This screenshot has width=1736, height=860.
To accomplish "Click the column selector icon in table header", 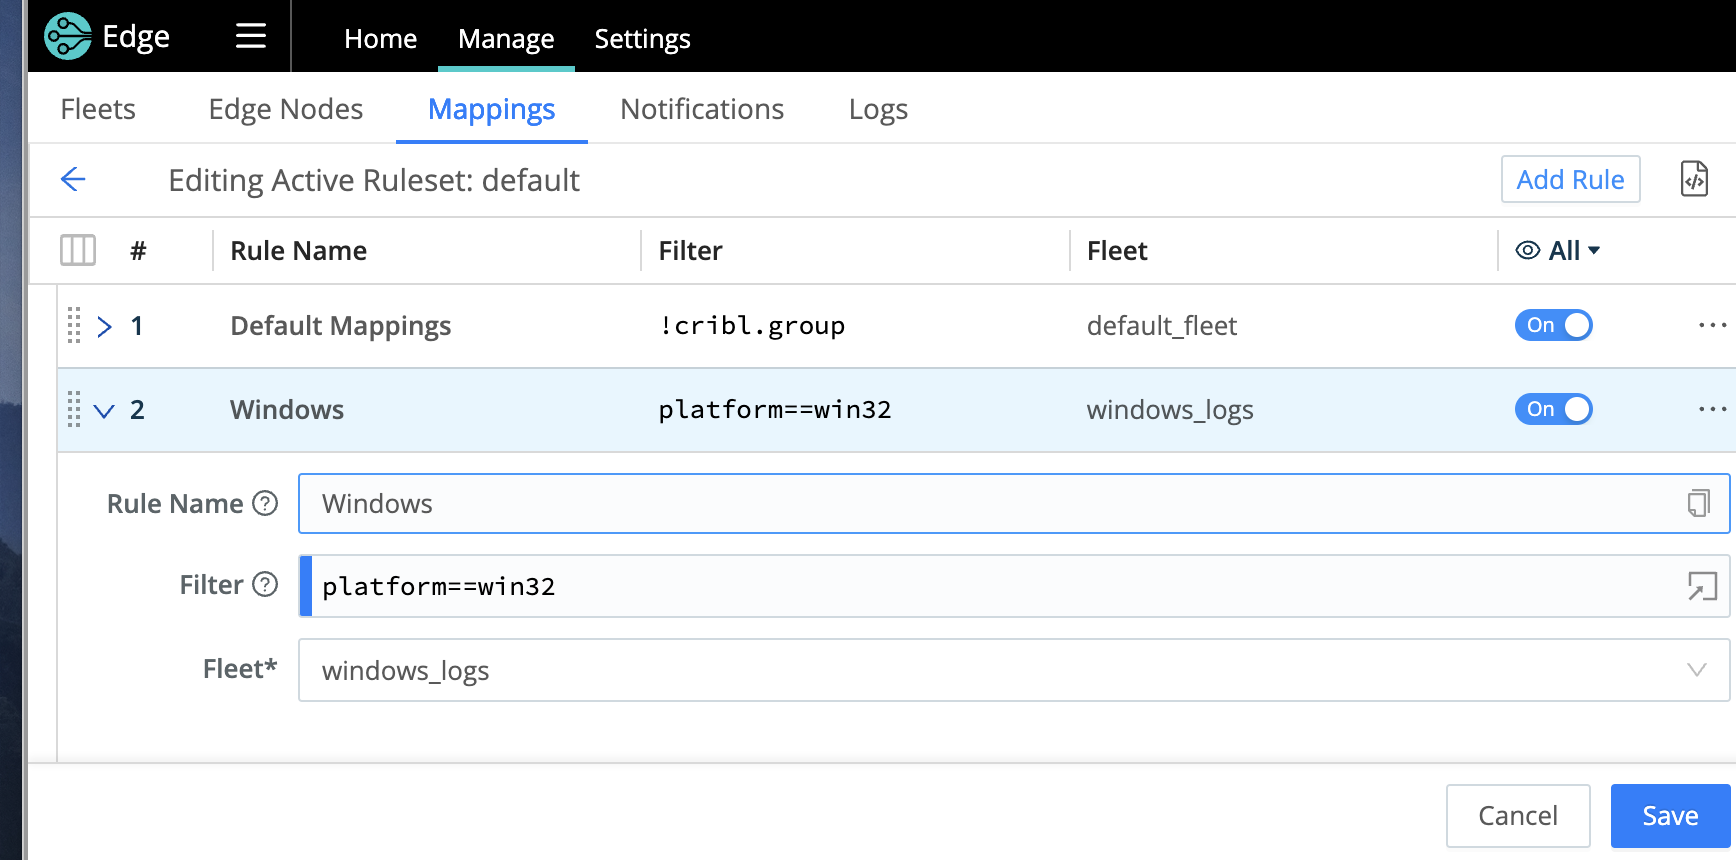I will pyautogui.click(x=78, y=250).
